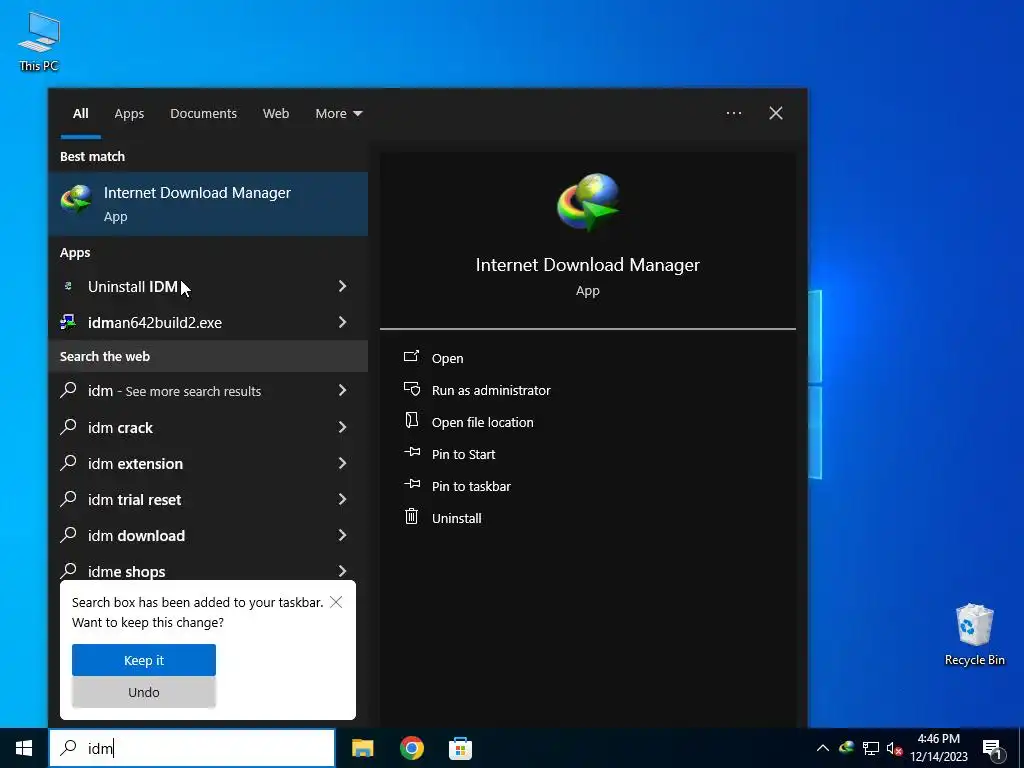Dismiss the search box notification popup
Screen dimensions: 1024x768
click(336, 602)
